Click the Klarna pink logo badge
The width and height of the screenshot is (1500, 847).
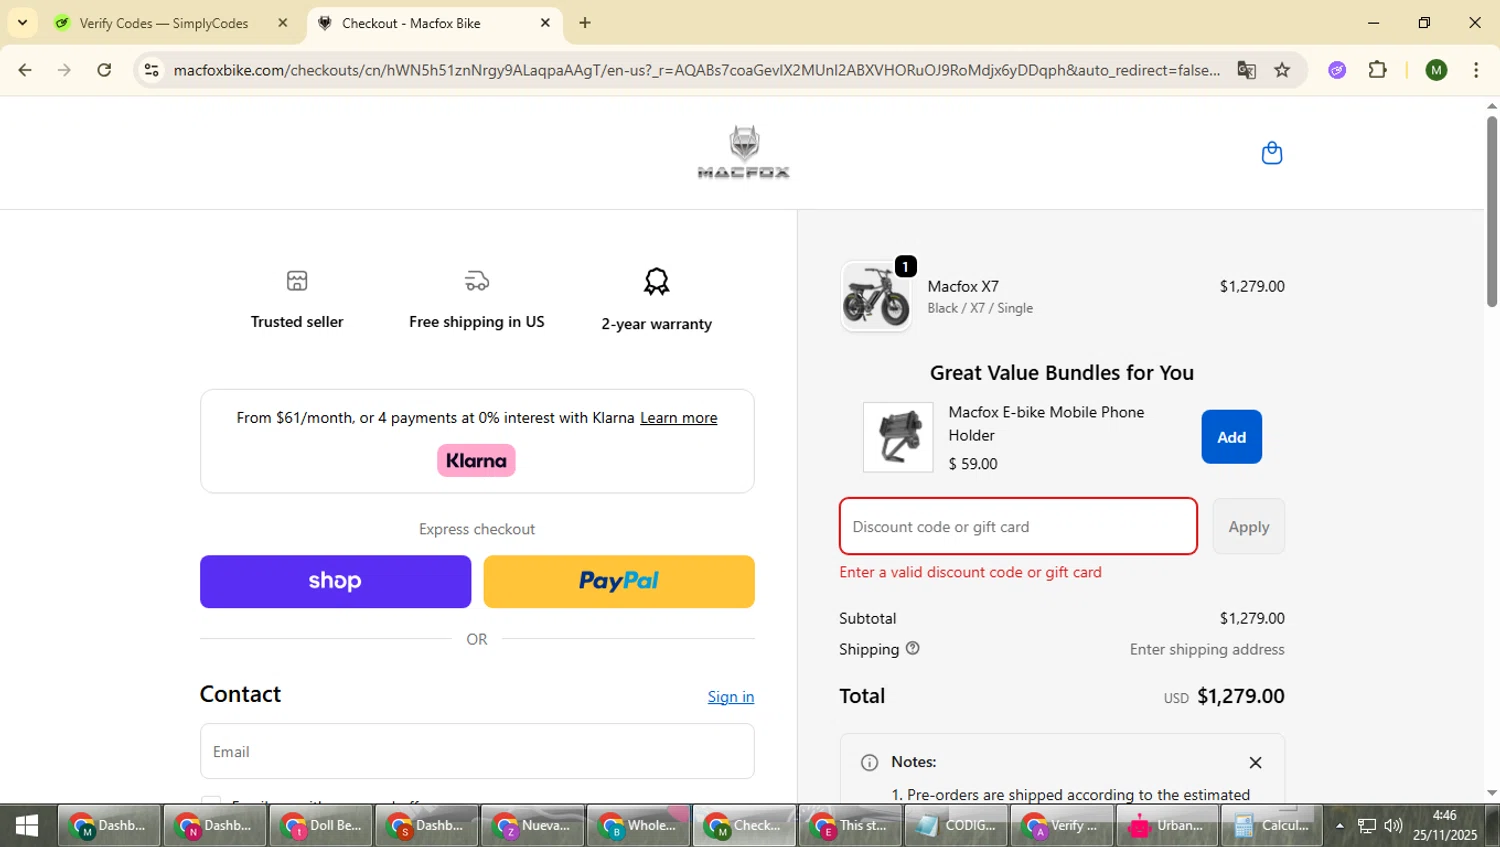point(476,460)
